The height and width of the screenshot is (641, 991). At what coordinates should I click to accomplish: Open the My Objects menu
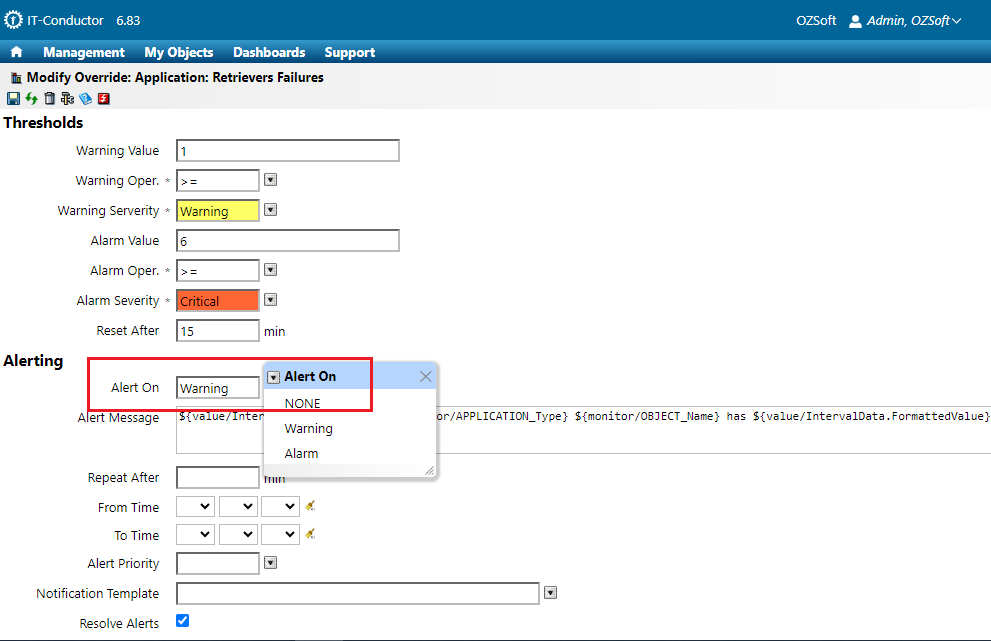coord(179,52)
